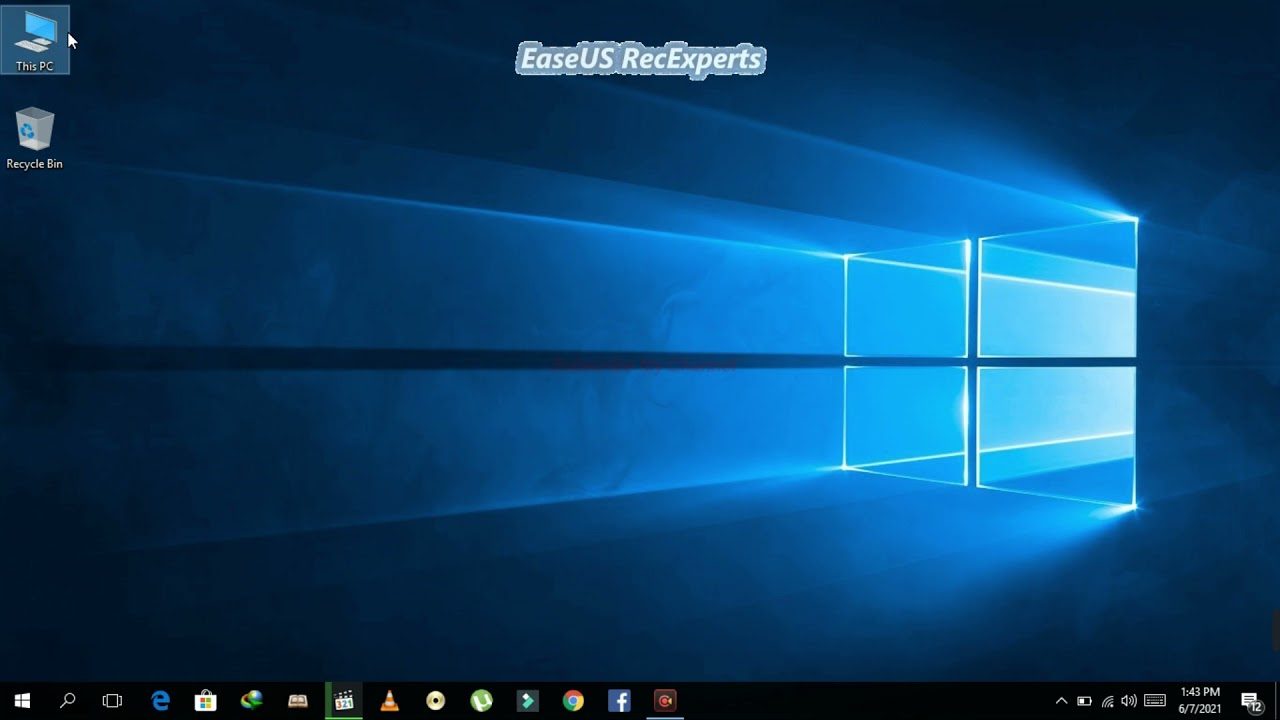The image size is (1280, 720).
Task: Open the touch keyboard from tray
Action: pos(1155,701)
